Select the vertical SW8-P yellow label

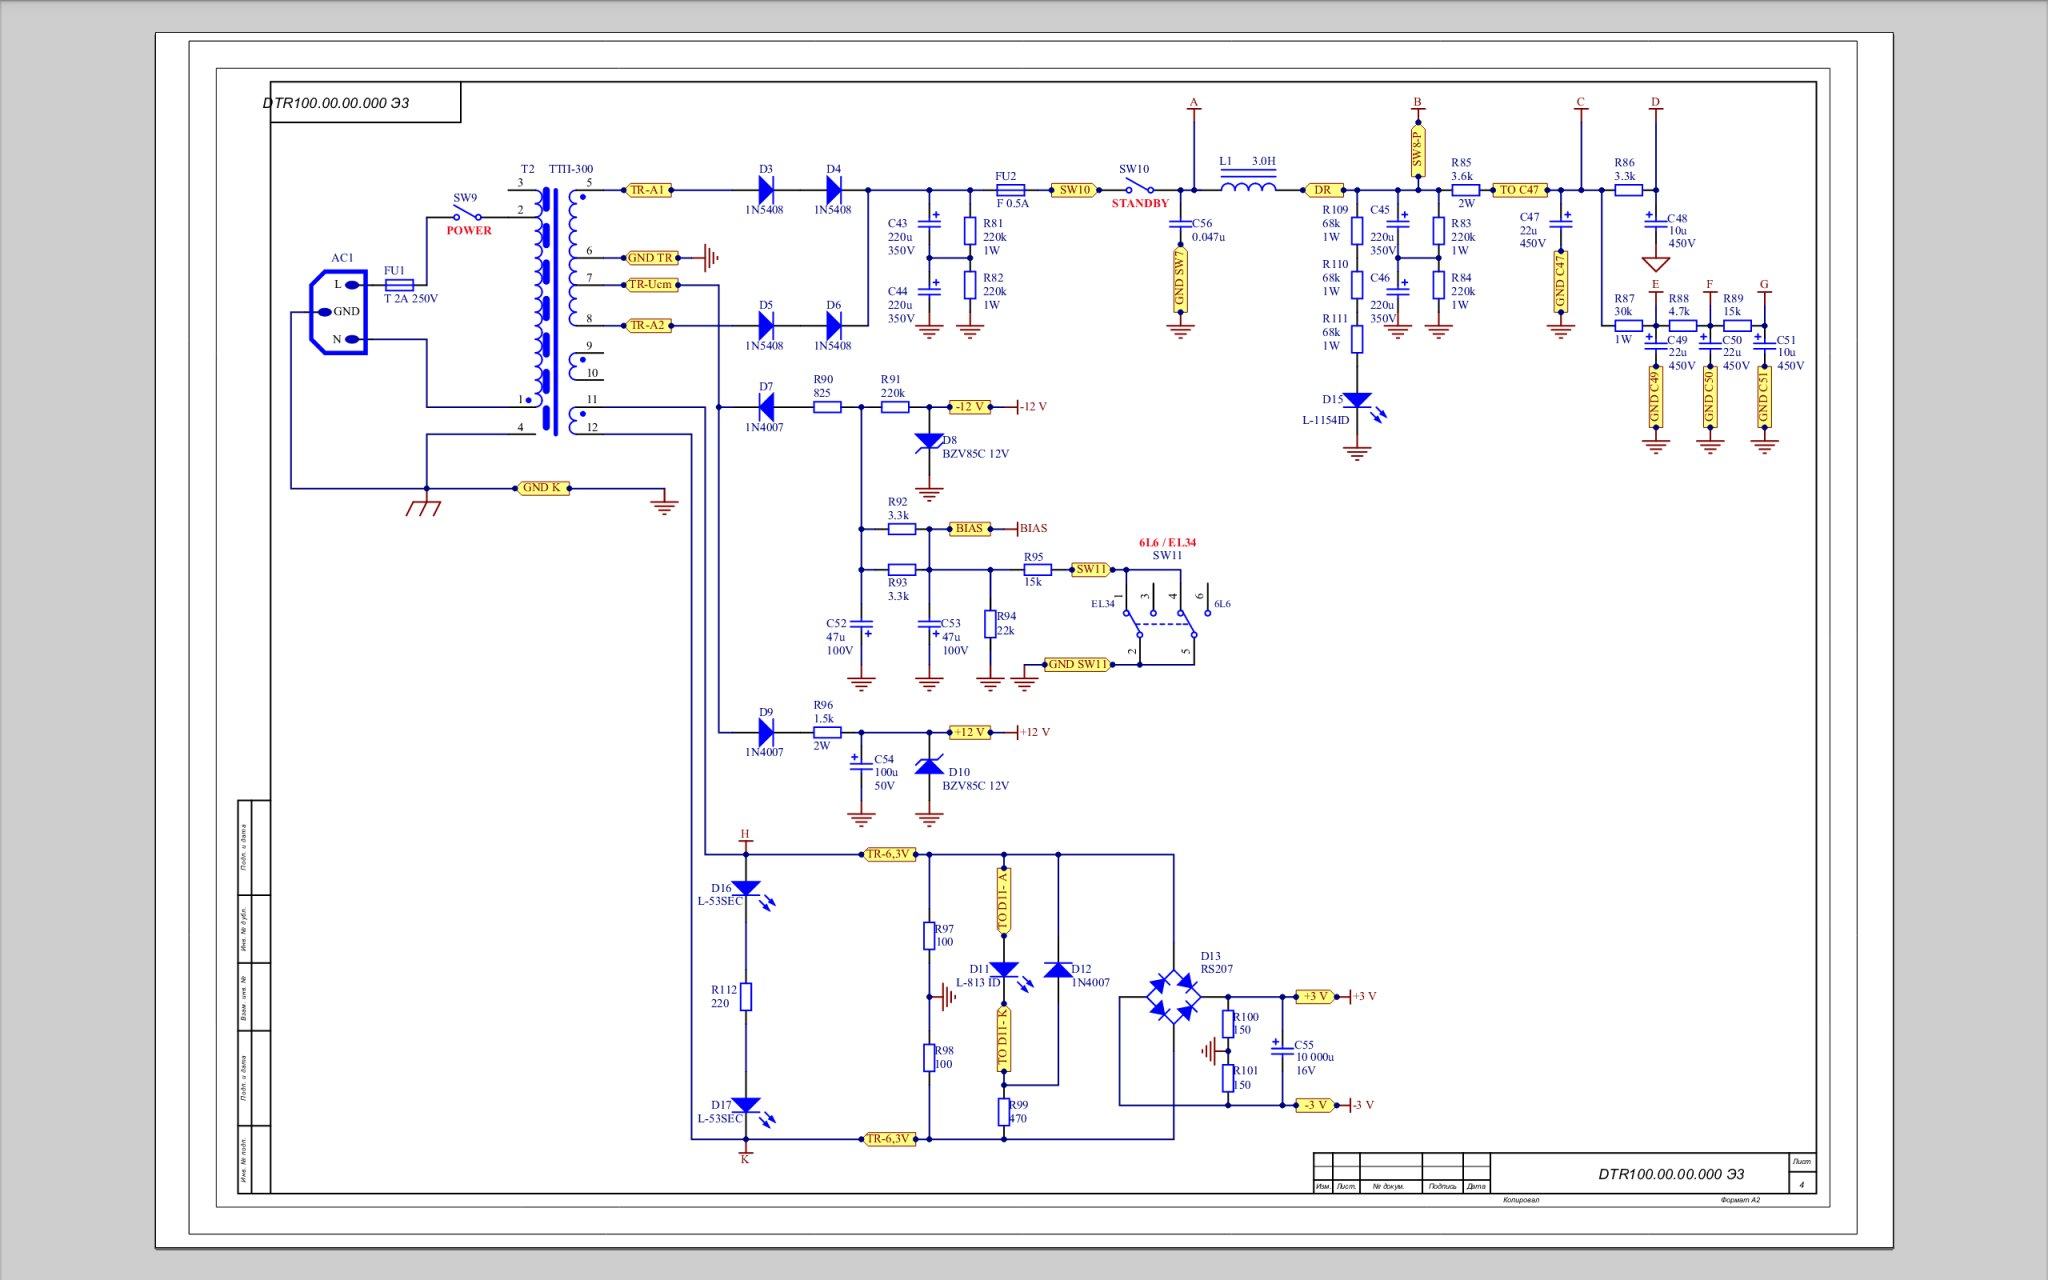[1418, 152]
